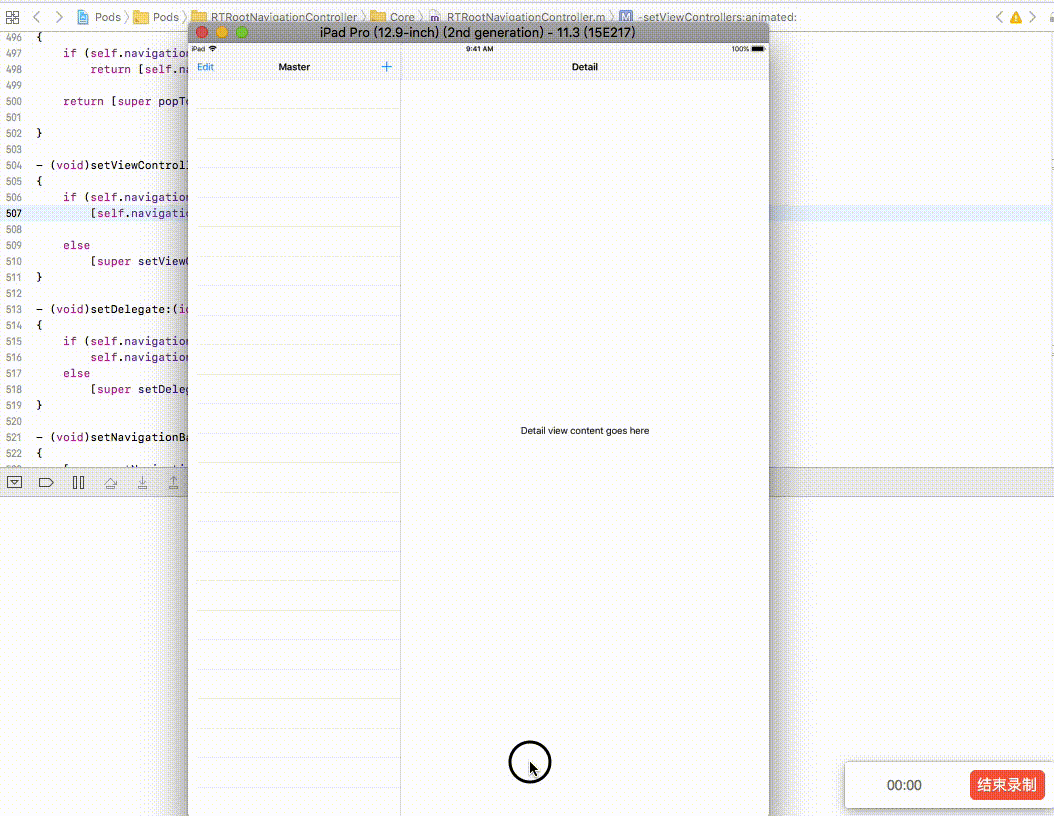Open the Pods project in jump bar
The height and width of the screenshot is (816, 1054).
pyautogui.click(x=99, y=17)
